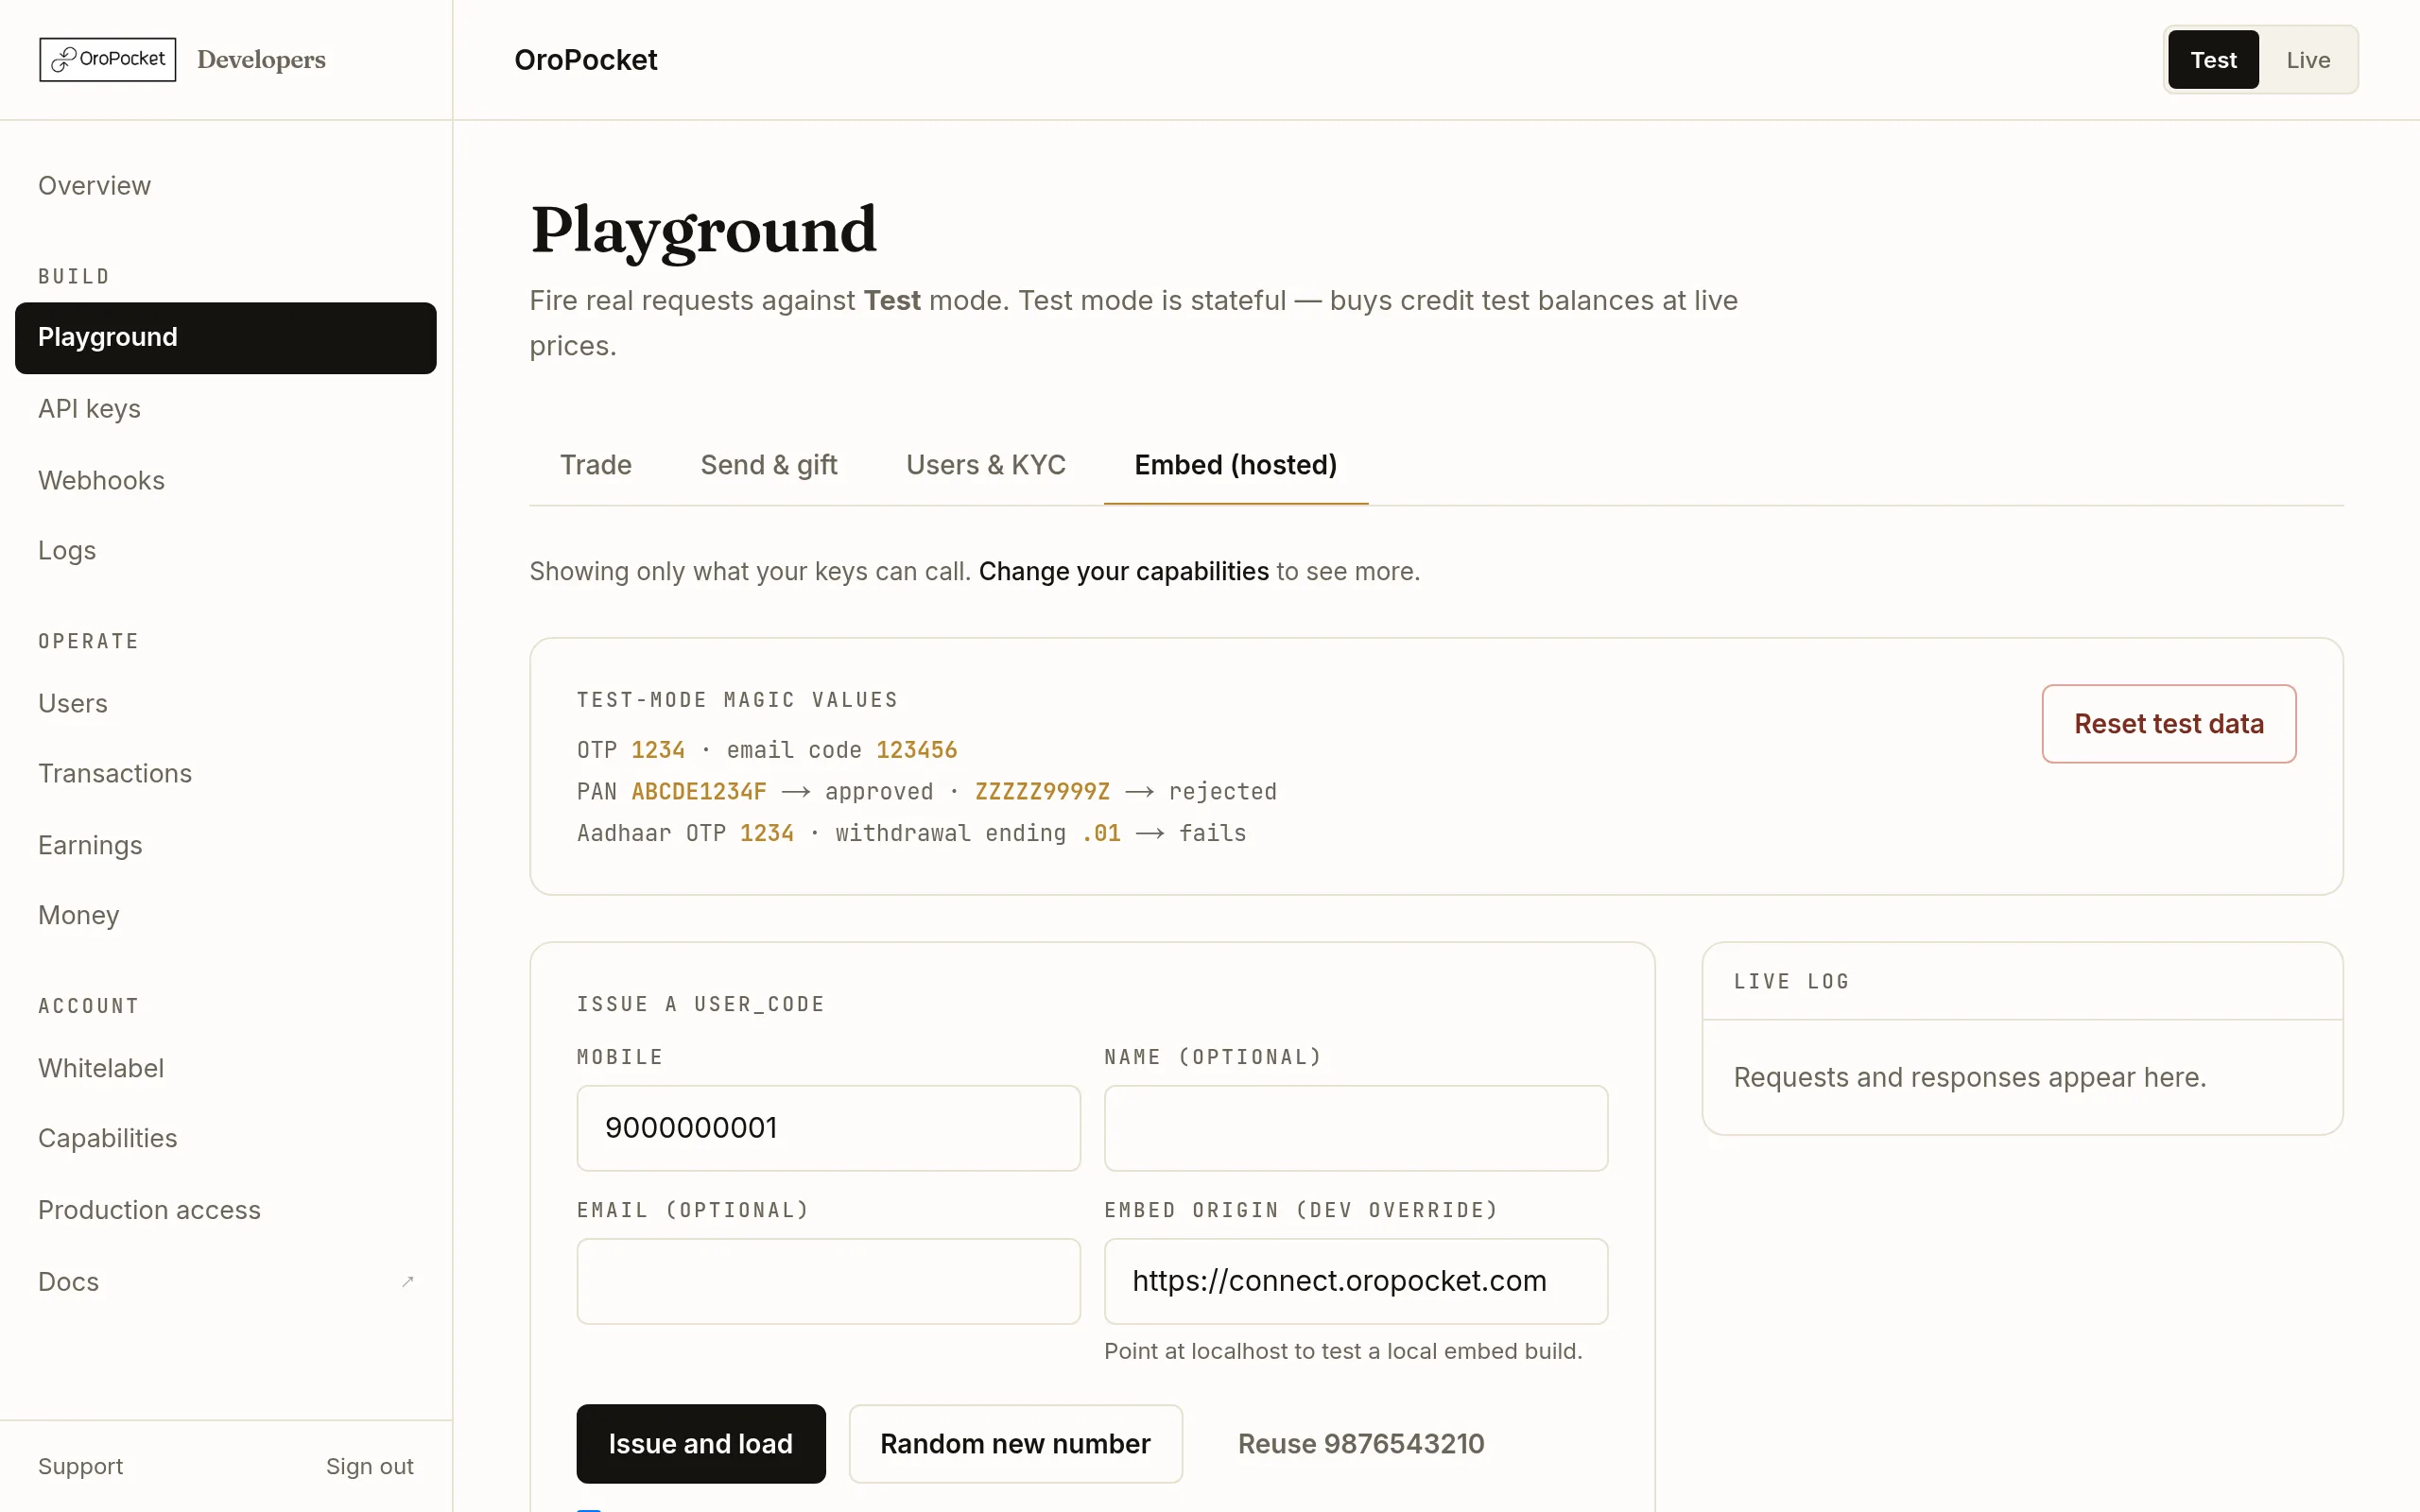Click the Issue and load button
This screenshot has height=1512, width=2420.
tap(701, 1444)
